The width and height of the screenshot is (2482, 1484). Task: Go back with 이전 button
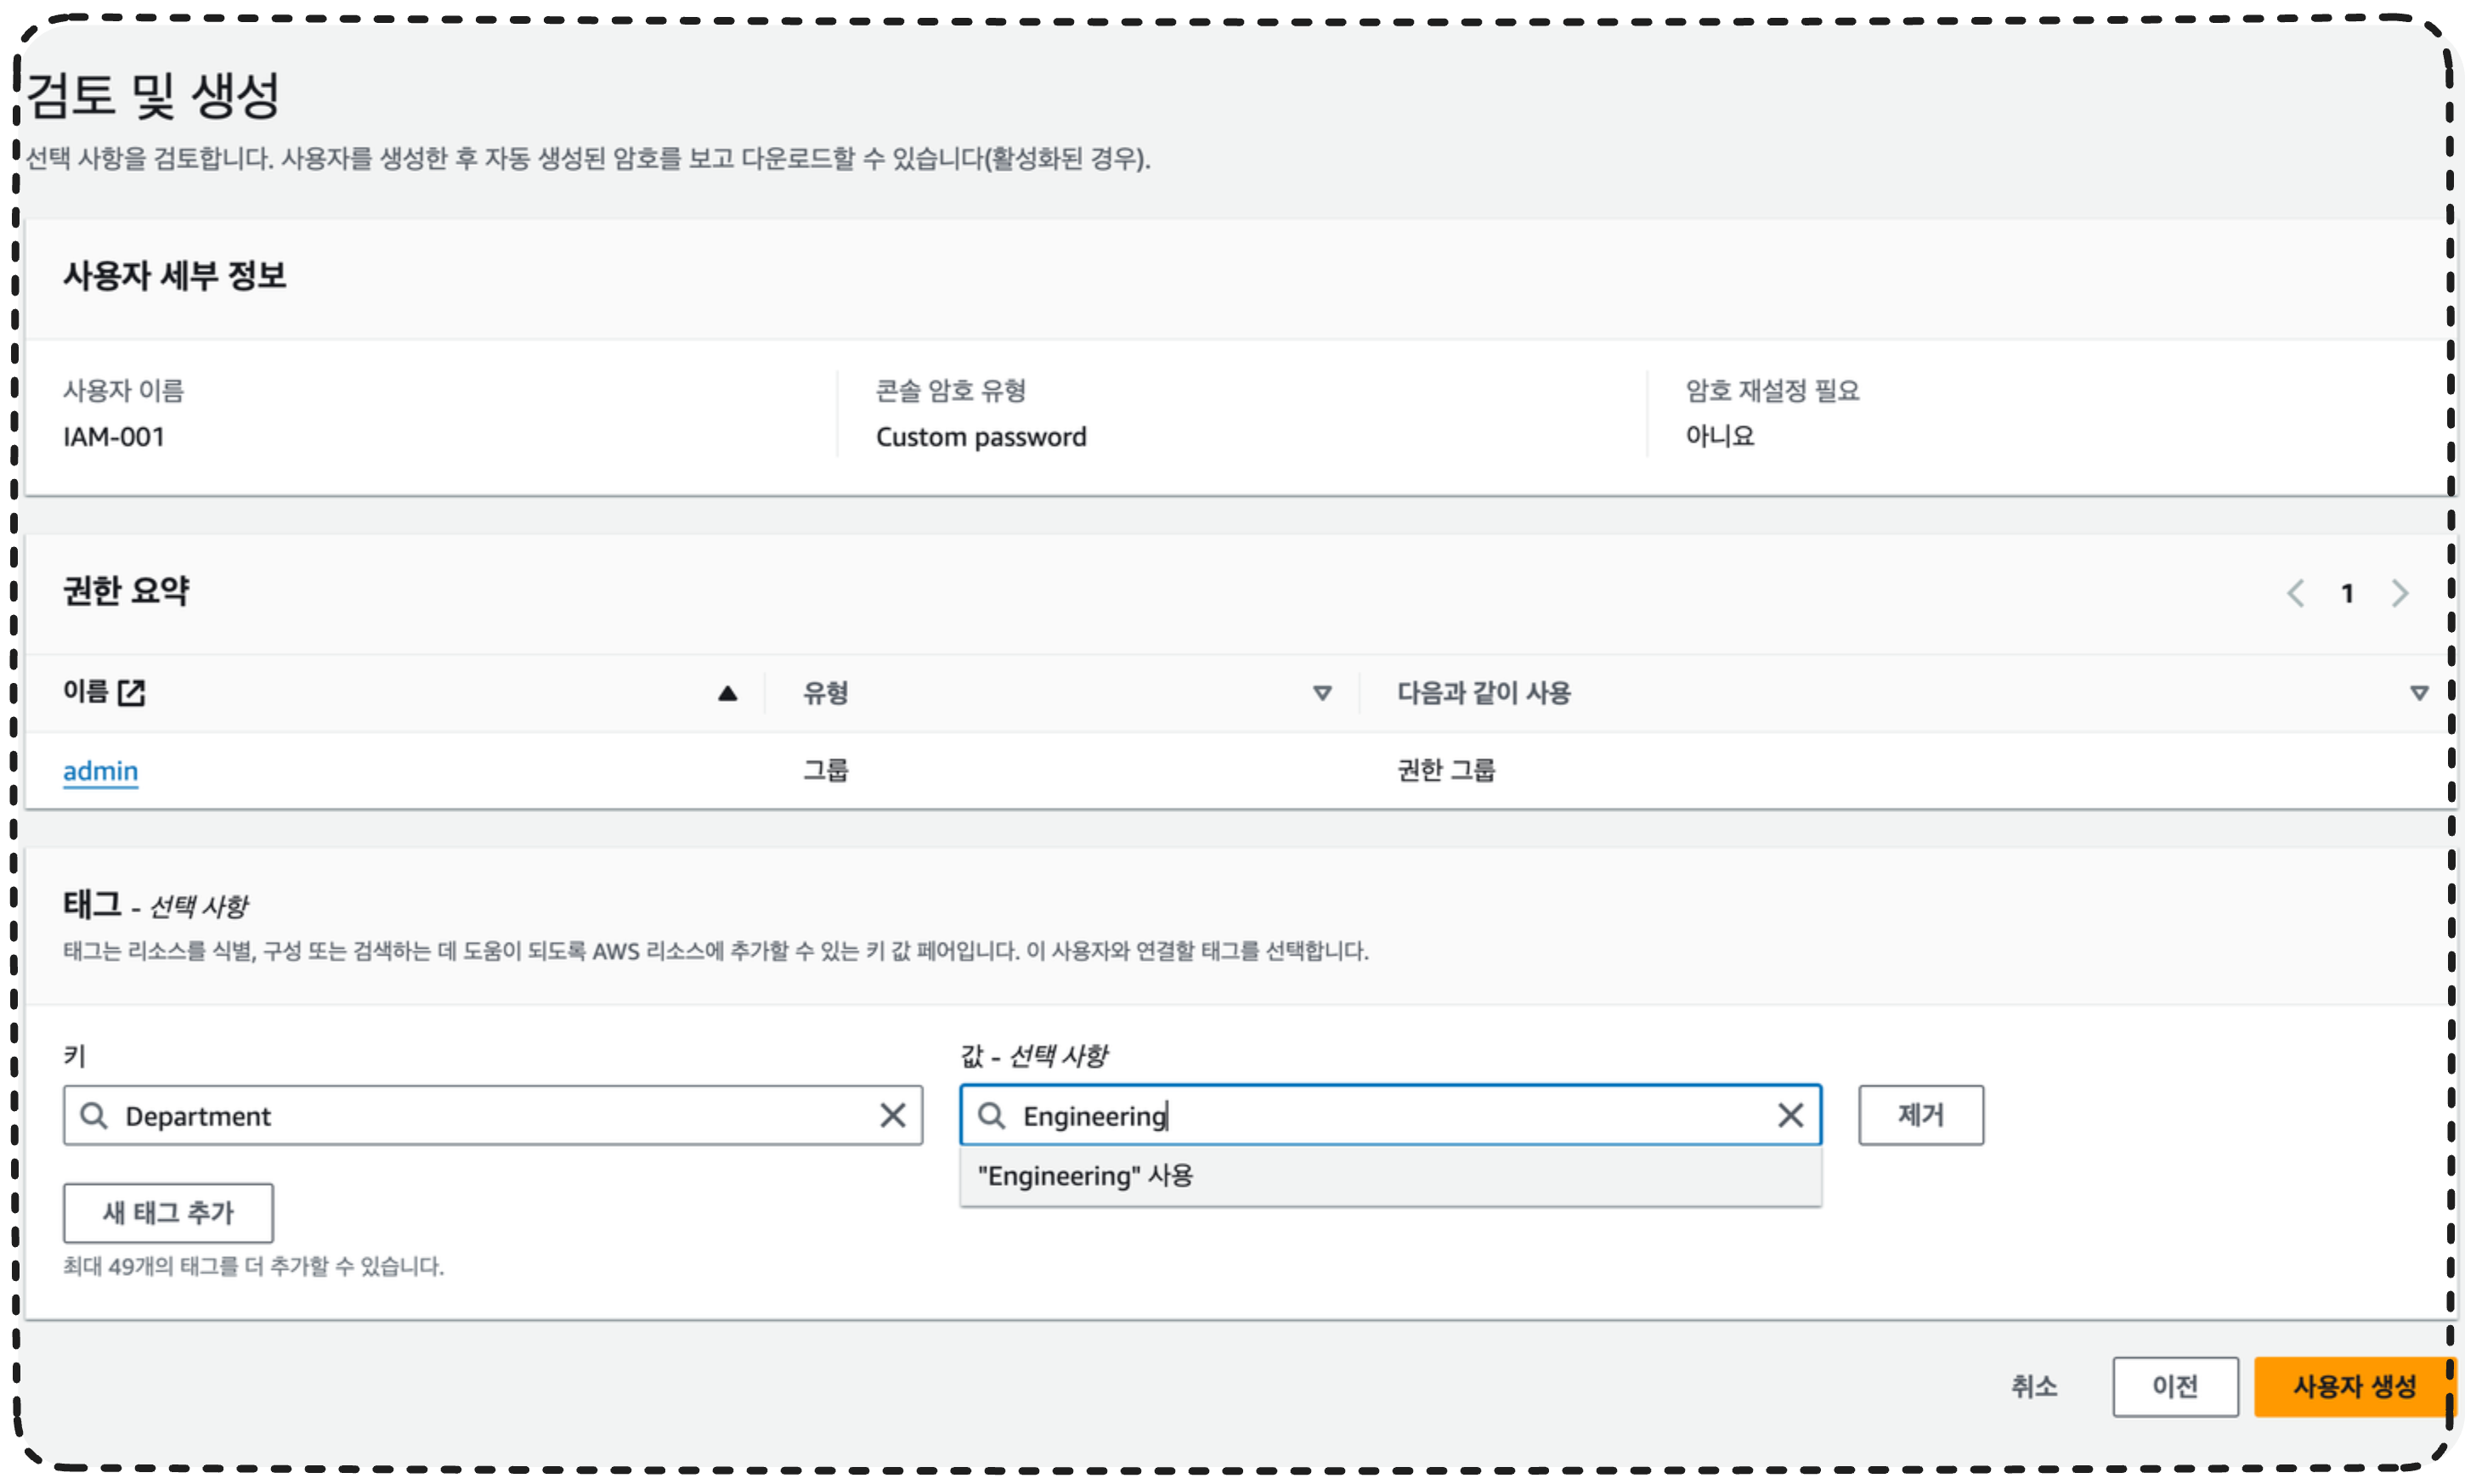coord(2174,1386)
